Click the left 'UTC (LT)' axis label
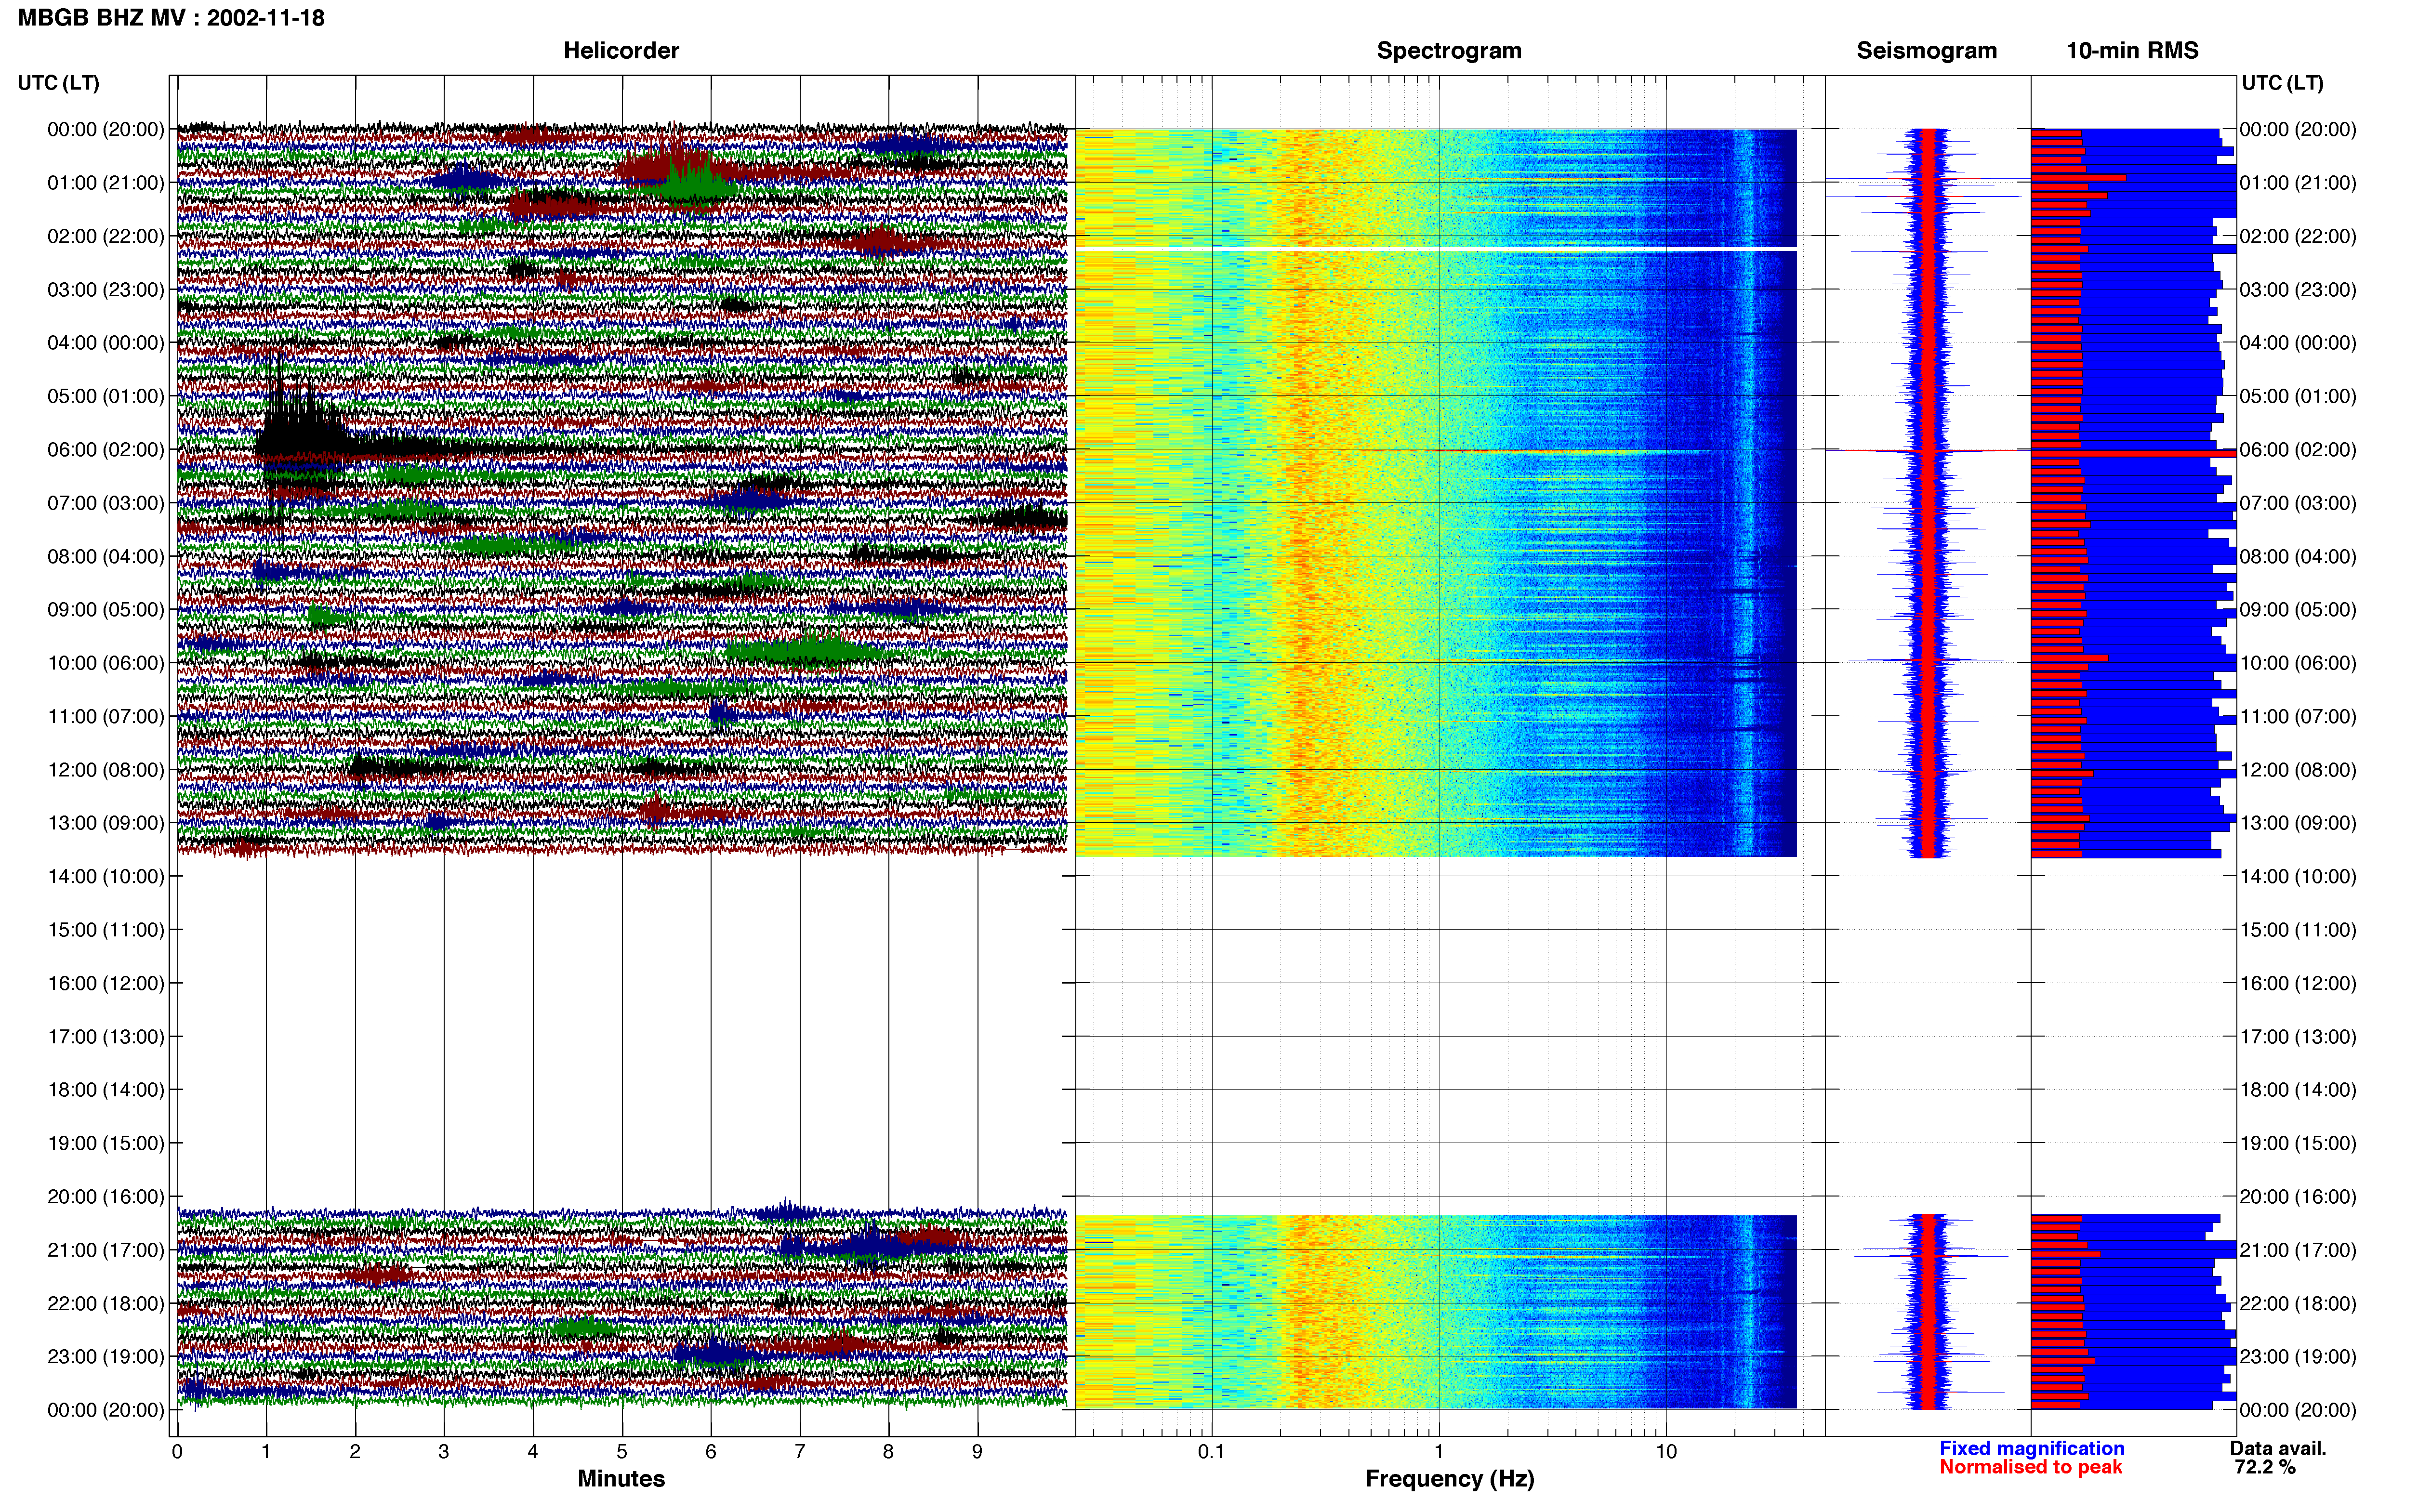 pos(58,83)
